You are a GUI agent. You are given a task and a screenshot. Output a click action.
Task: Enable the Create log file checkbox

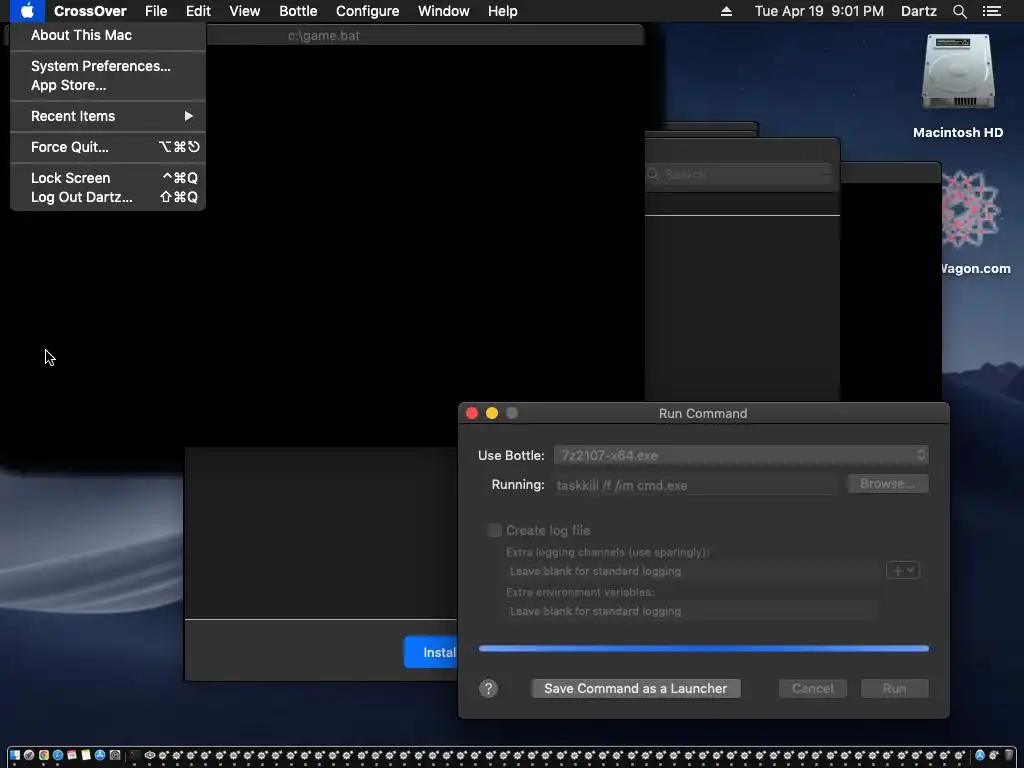click(494, 530)
